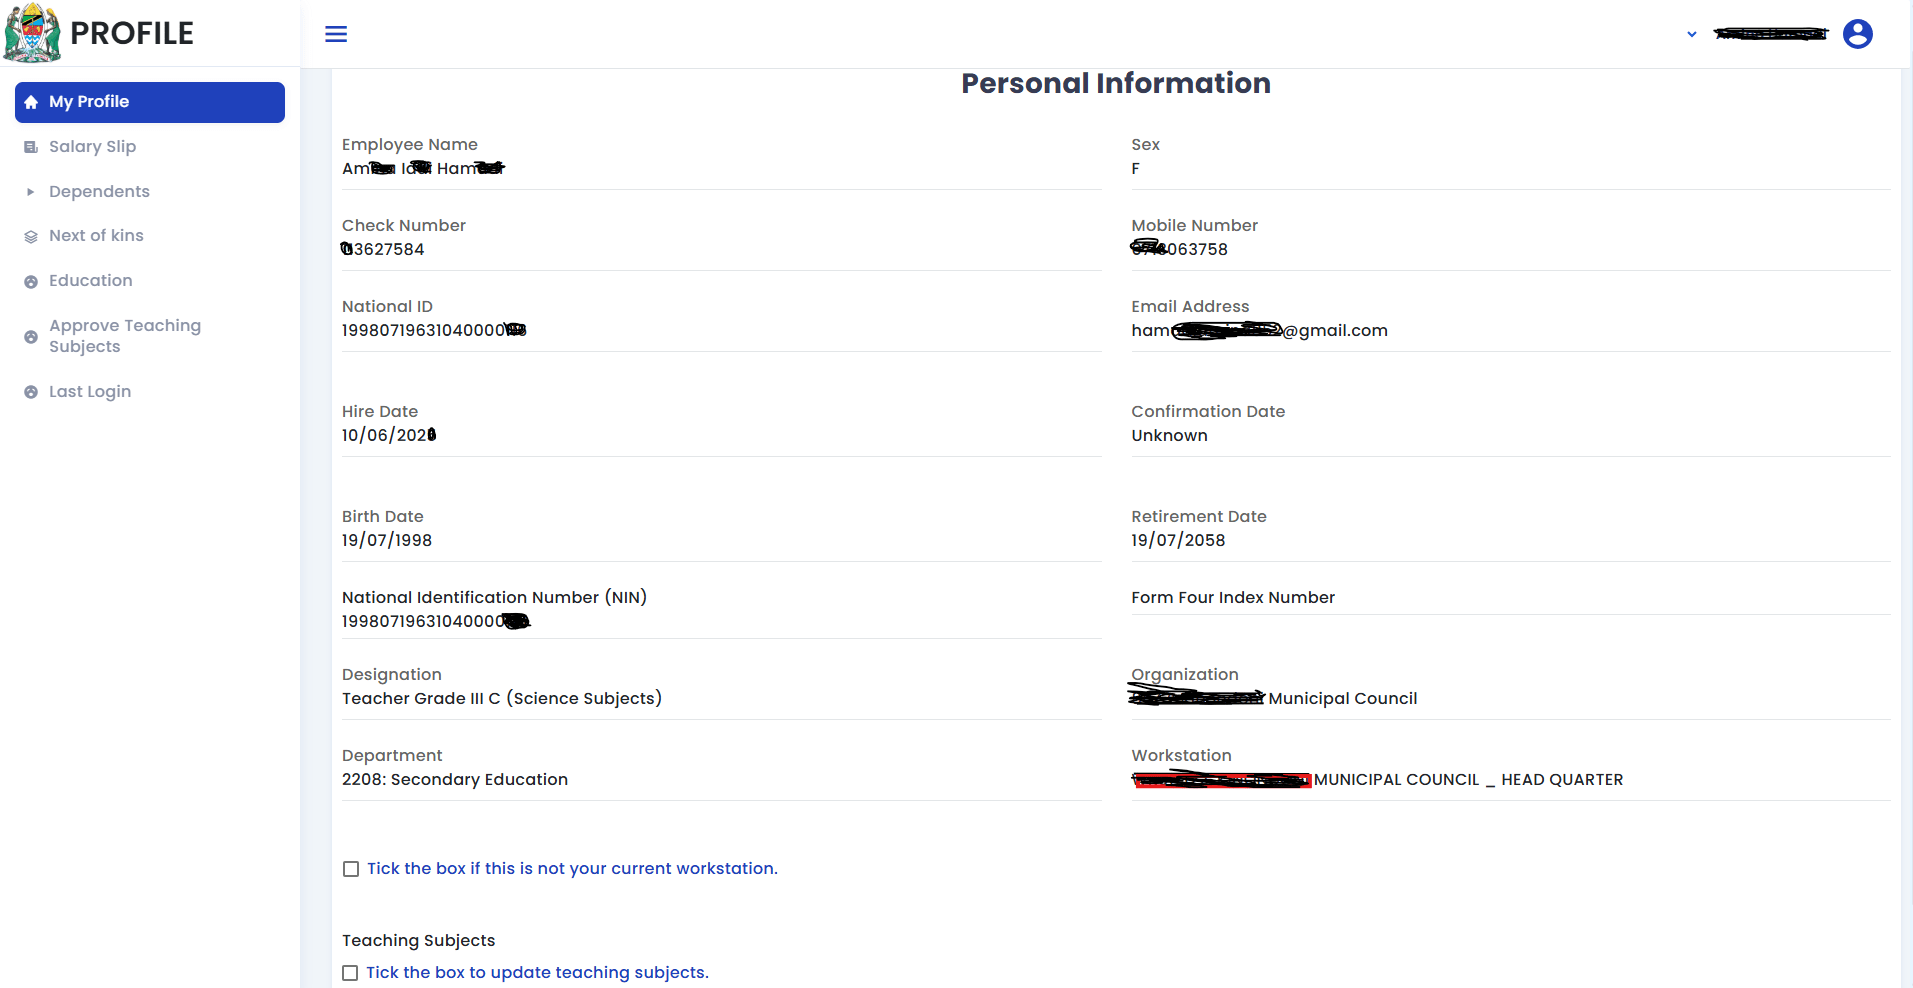Click the Education sidebar icon

pos(31,282)
